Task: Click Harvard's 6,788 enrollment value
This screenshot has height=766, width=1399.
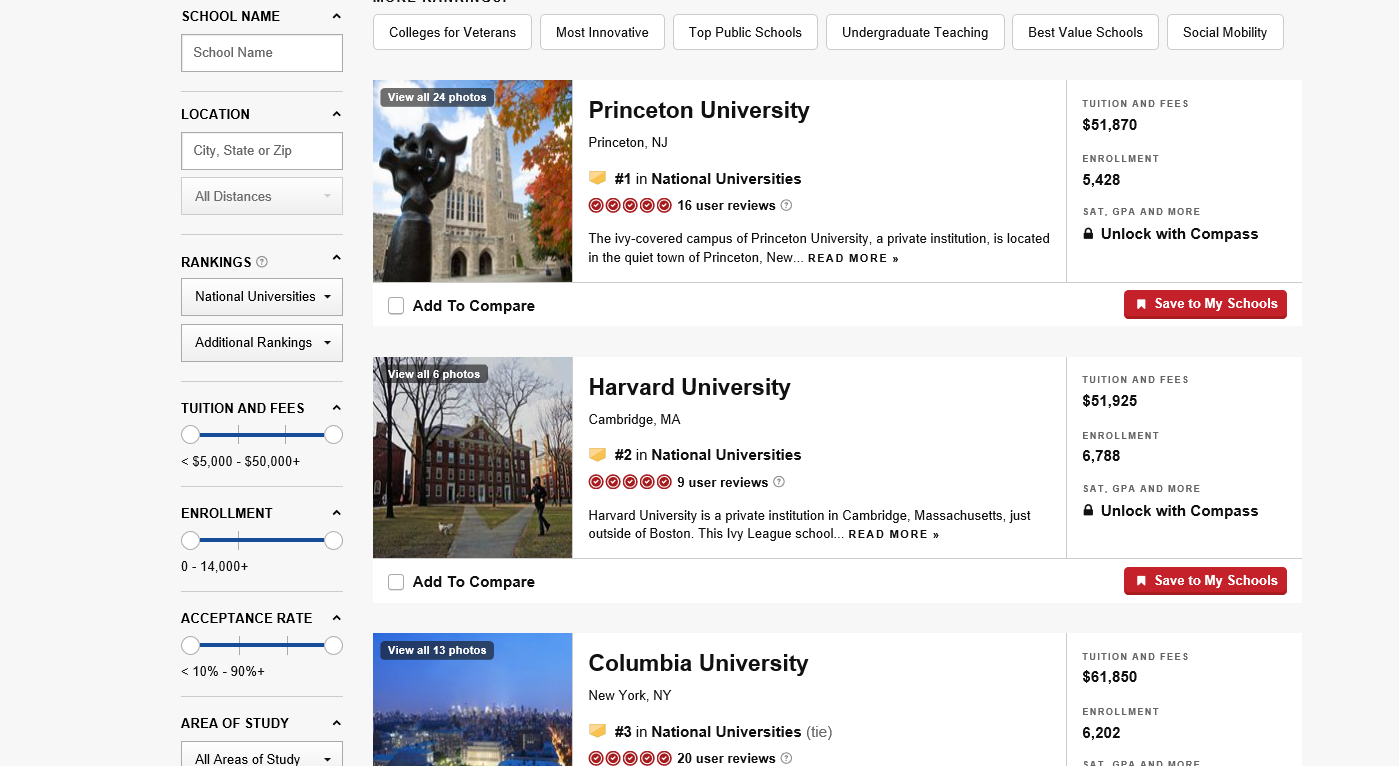Action: tap(1101, 456)
